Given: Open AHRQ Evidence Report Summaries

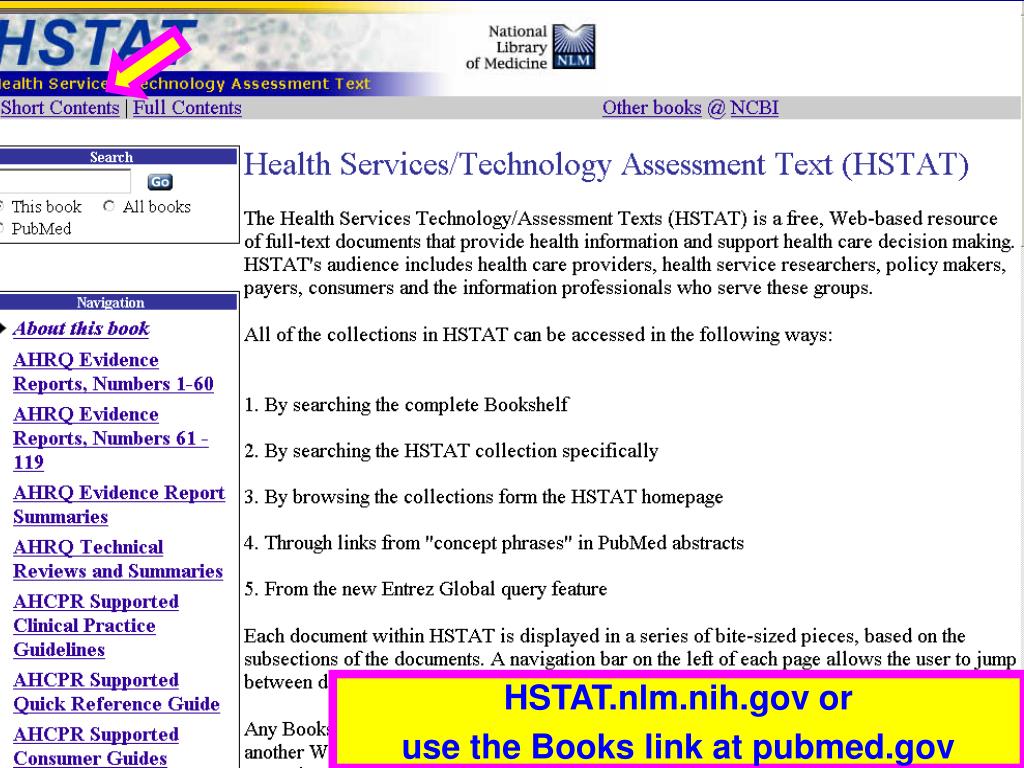Looking at the screenshot, I should (119, 505).
